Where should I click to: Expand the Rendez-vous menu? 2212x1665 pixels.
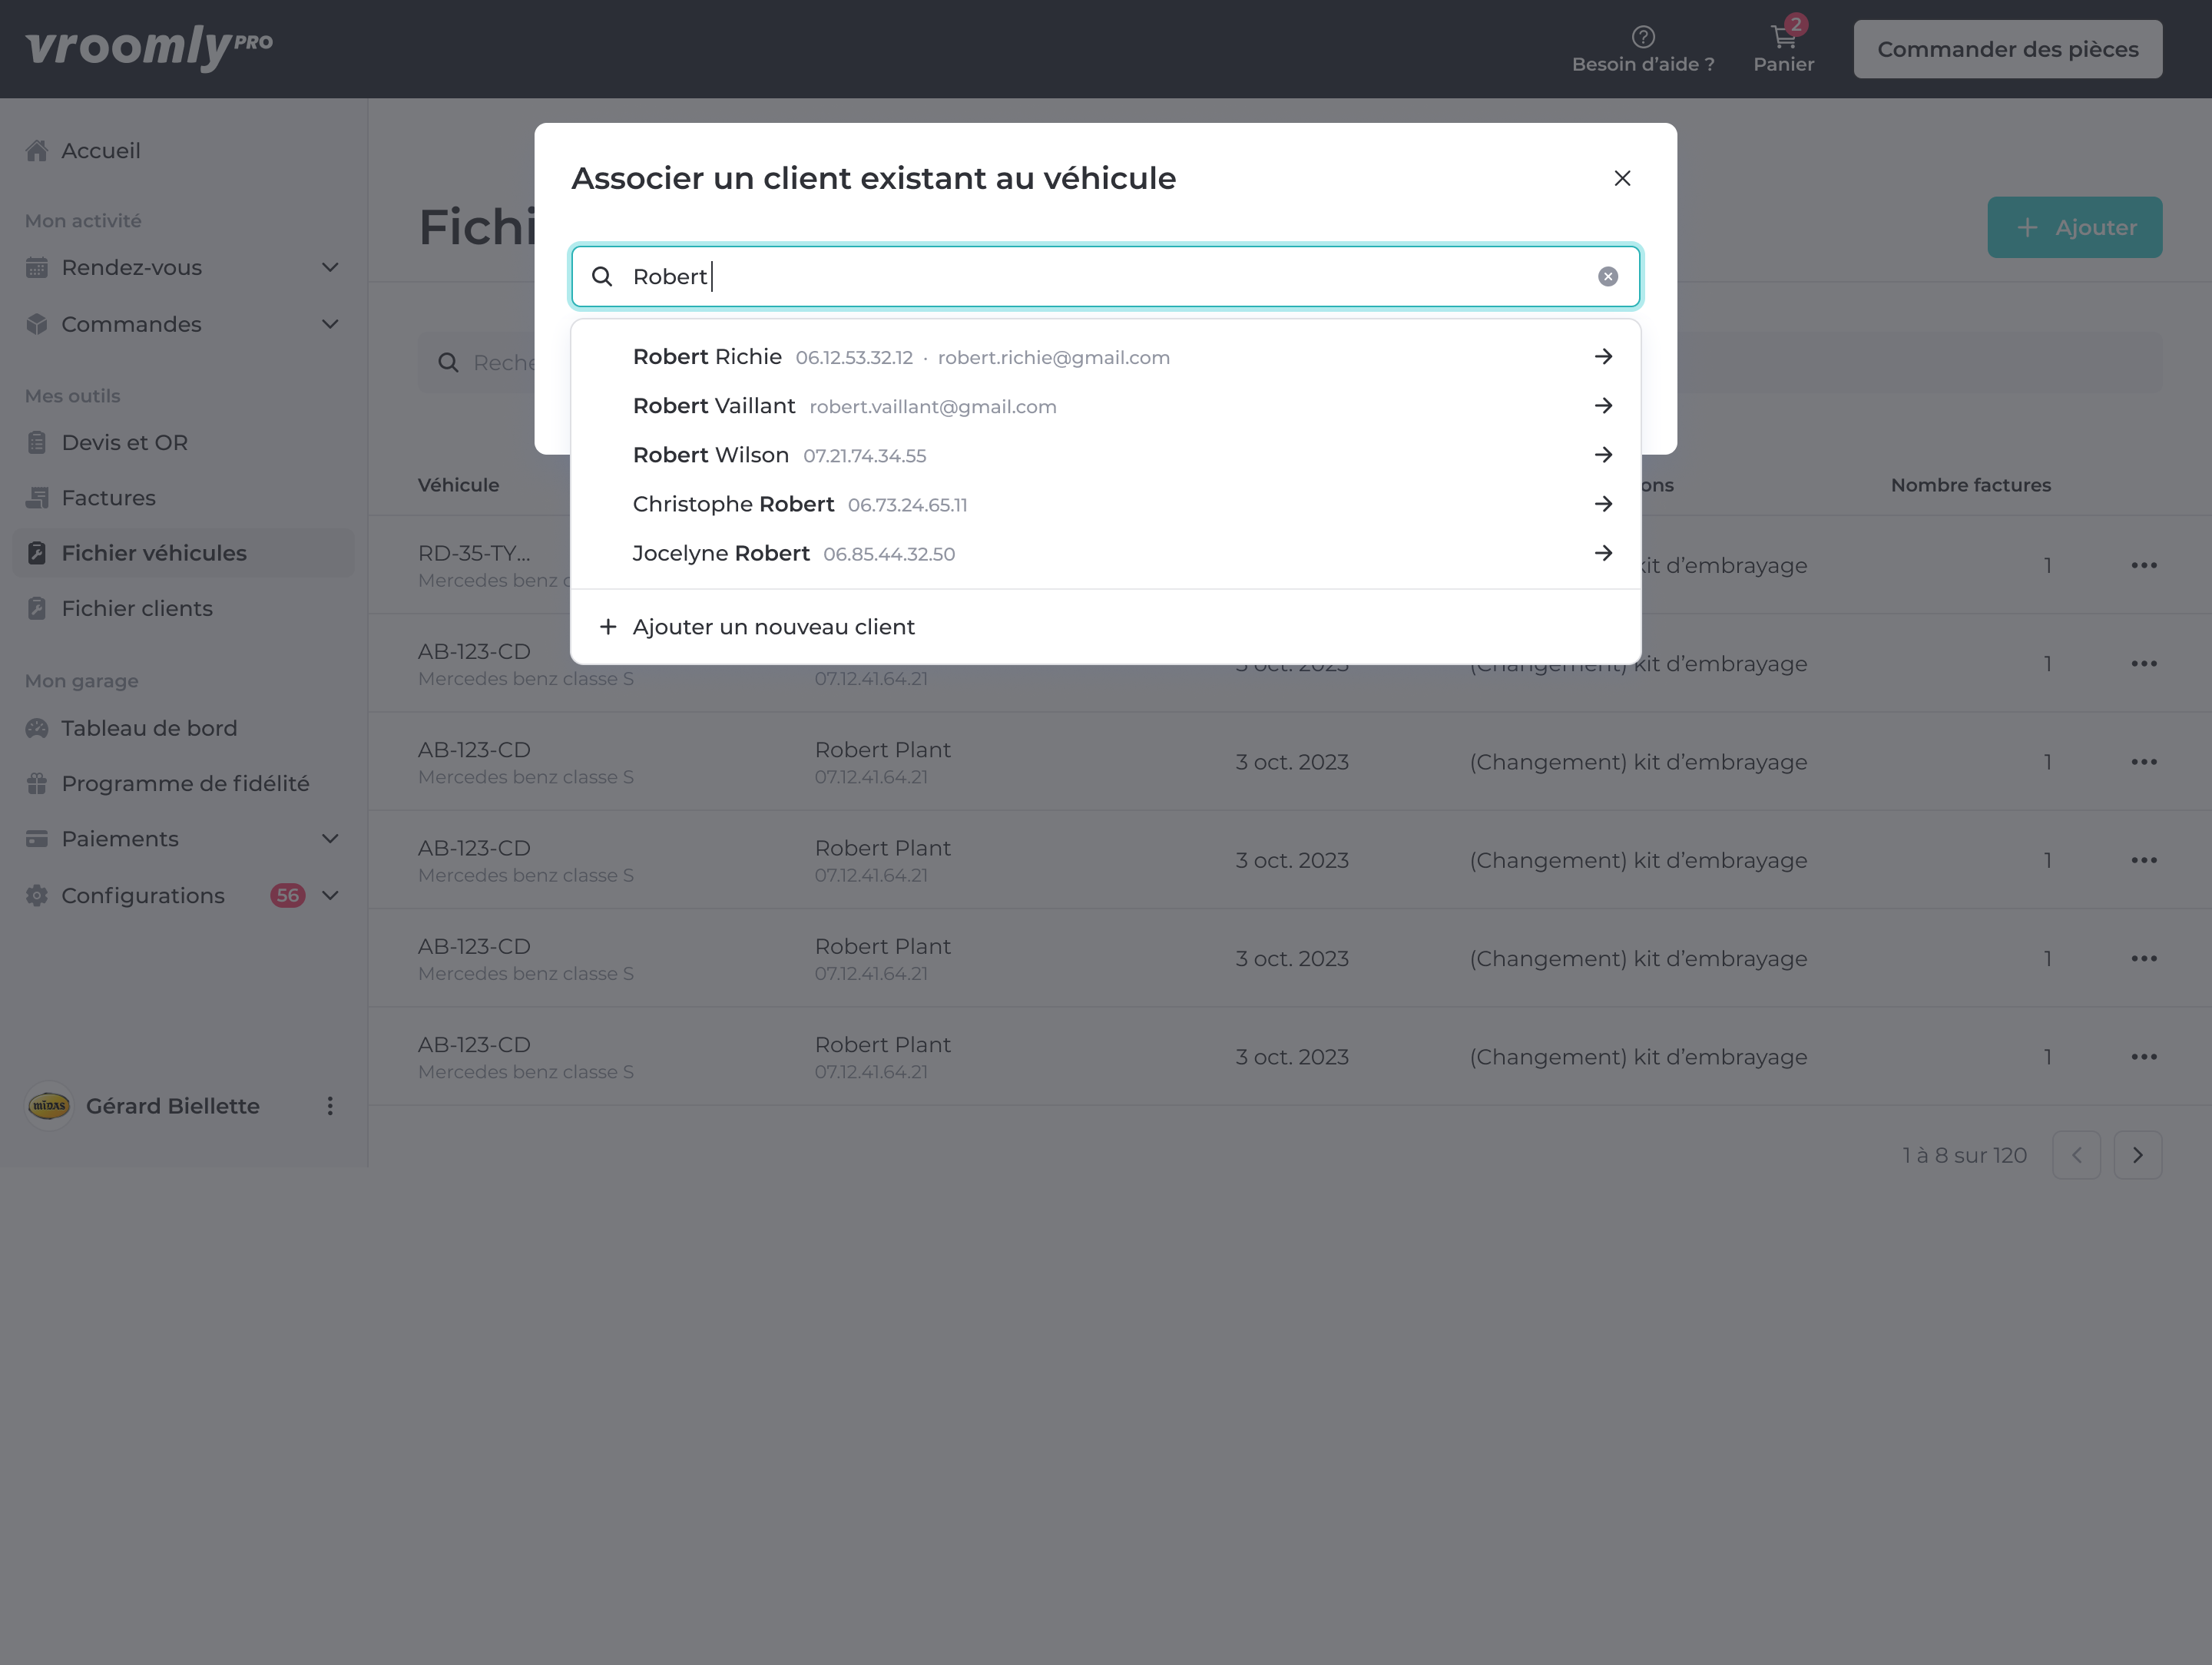click(x=330, y=268)
